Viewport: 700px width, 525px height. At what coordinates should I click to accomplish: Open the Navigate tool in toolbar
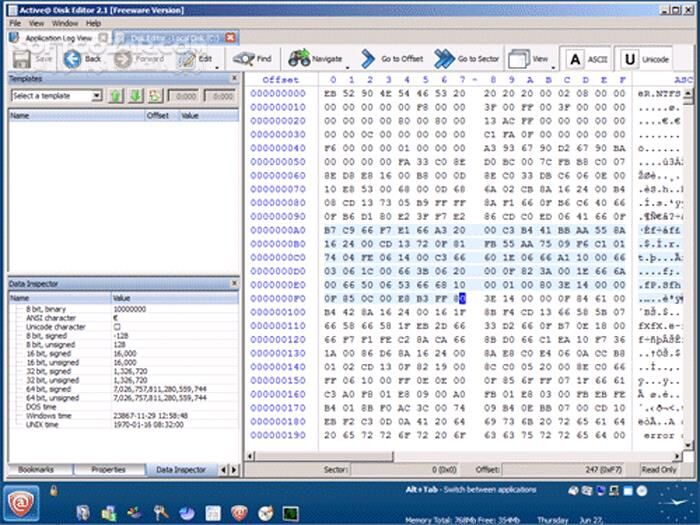pos(298,59)
